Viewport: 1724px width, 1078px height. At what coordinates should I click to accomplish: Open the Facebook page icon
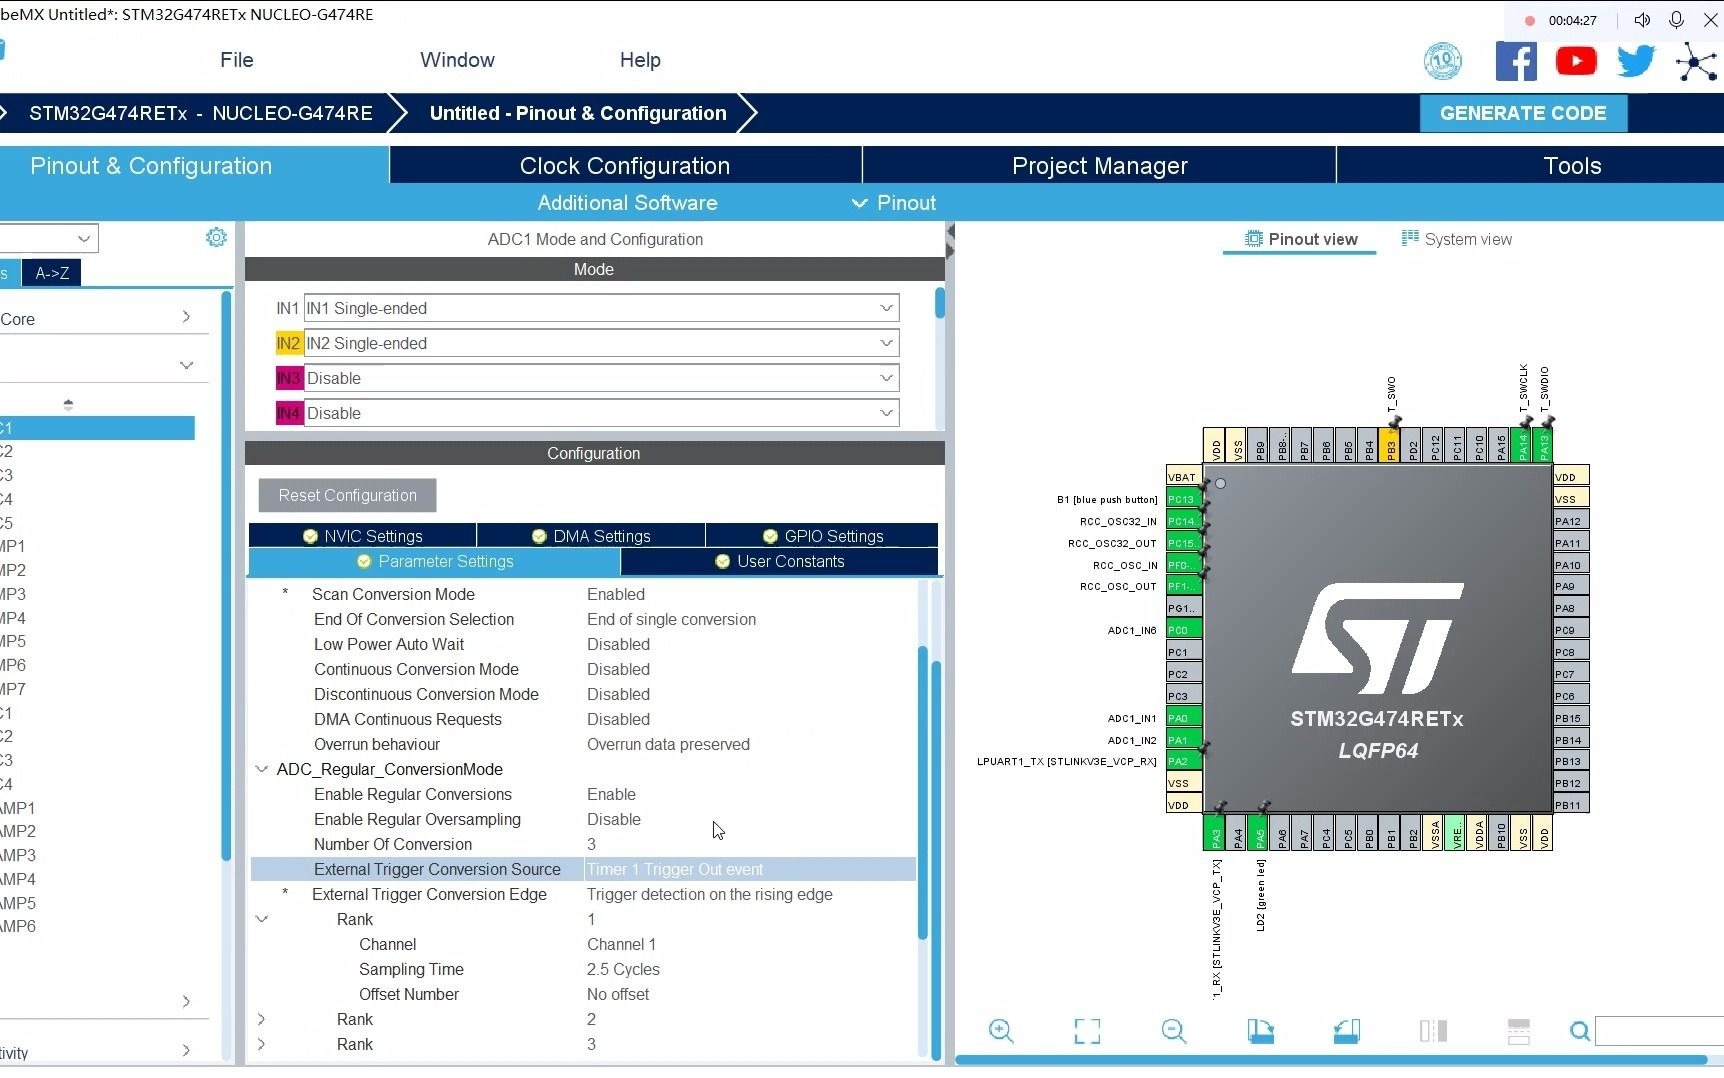(x=1517, y=60)
